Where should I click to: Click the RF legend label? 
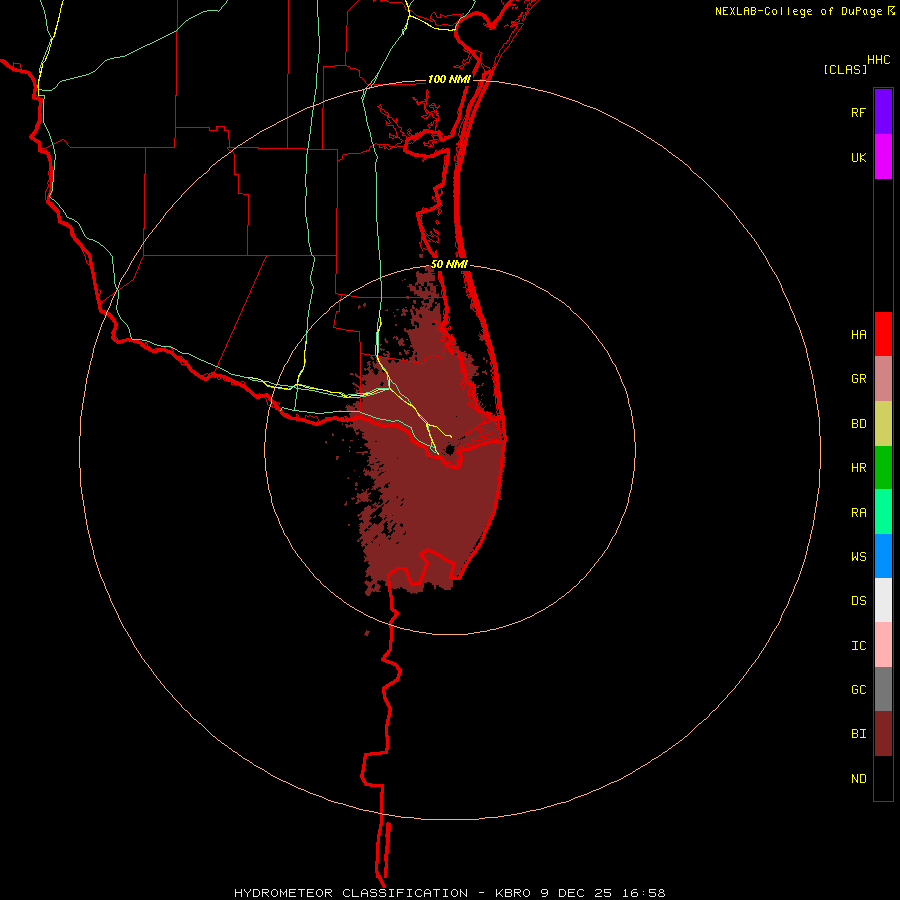pos(858,113)
